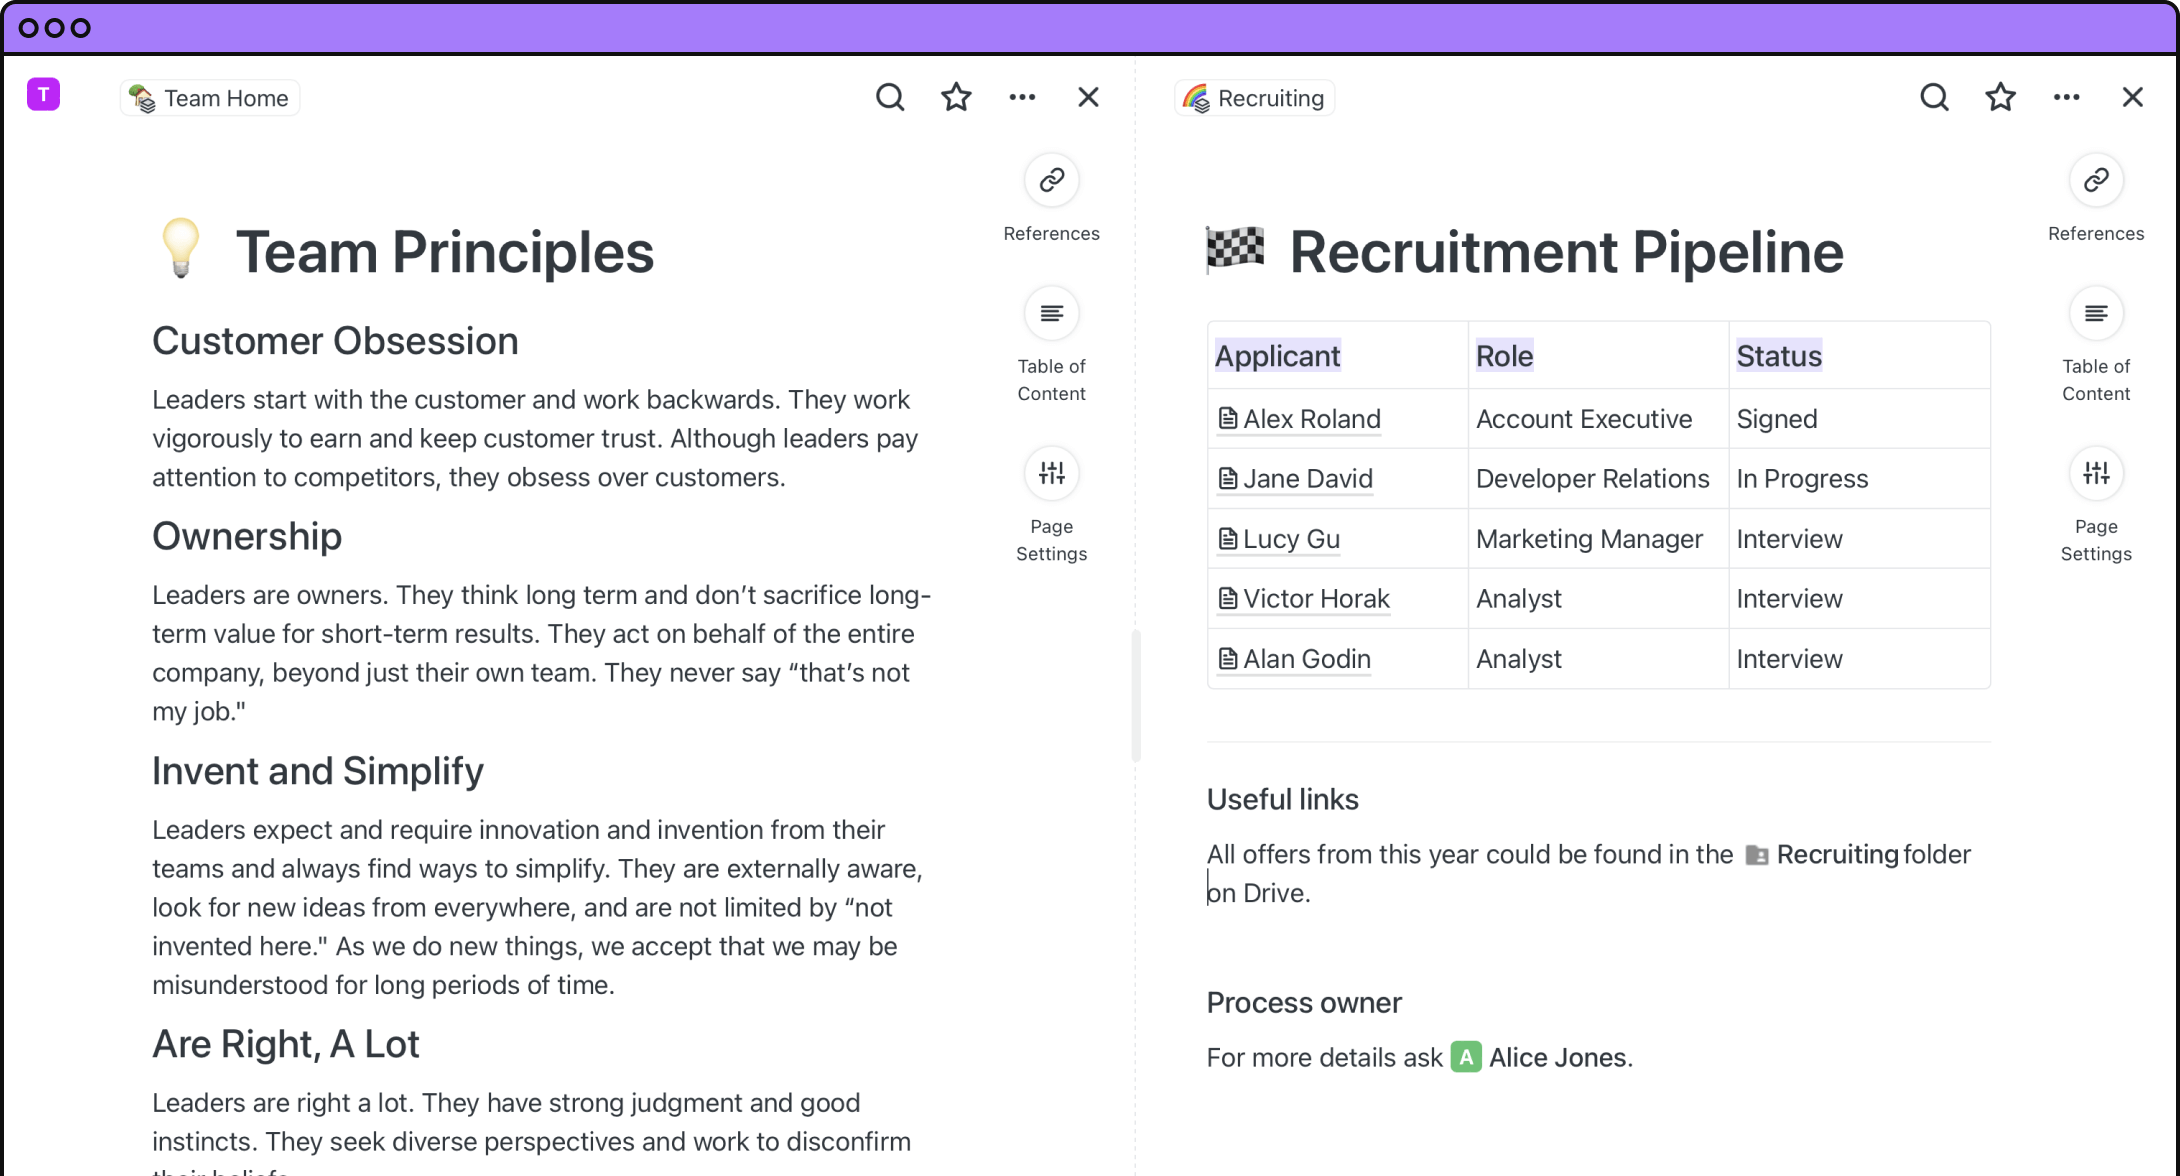Screen dimensions: 2180x1176
Task: Open the Recruiting Drive folder link
Action: coord(1835,854)
